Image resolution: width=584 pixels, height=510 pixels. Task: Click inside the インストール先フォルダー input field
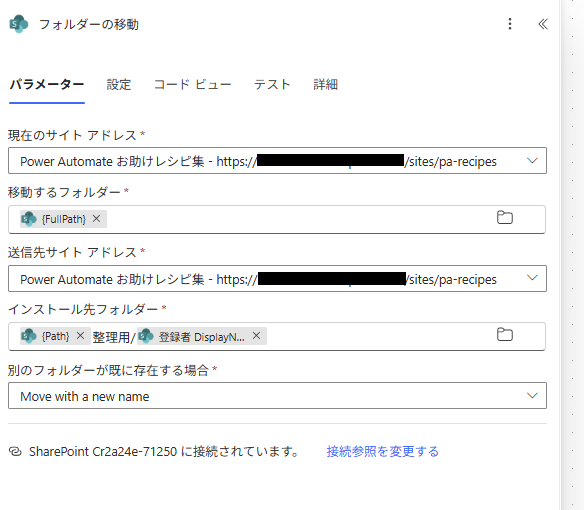coord(277,336)
